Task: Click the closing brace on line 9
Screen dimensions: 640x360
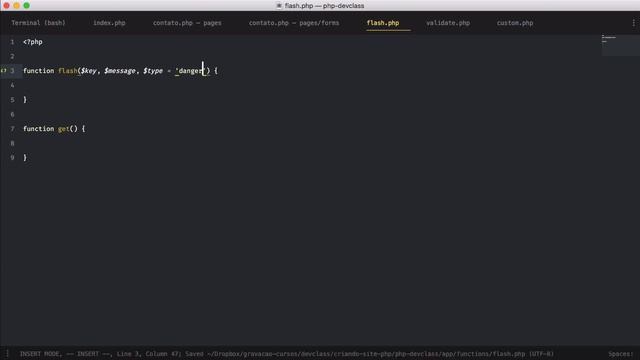Action: point(25,158)
